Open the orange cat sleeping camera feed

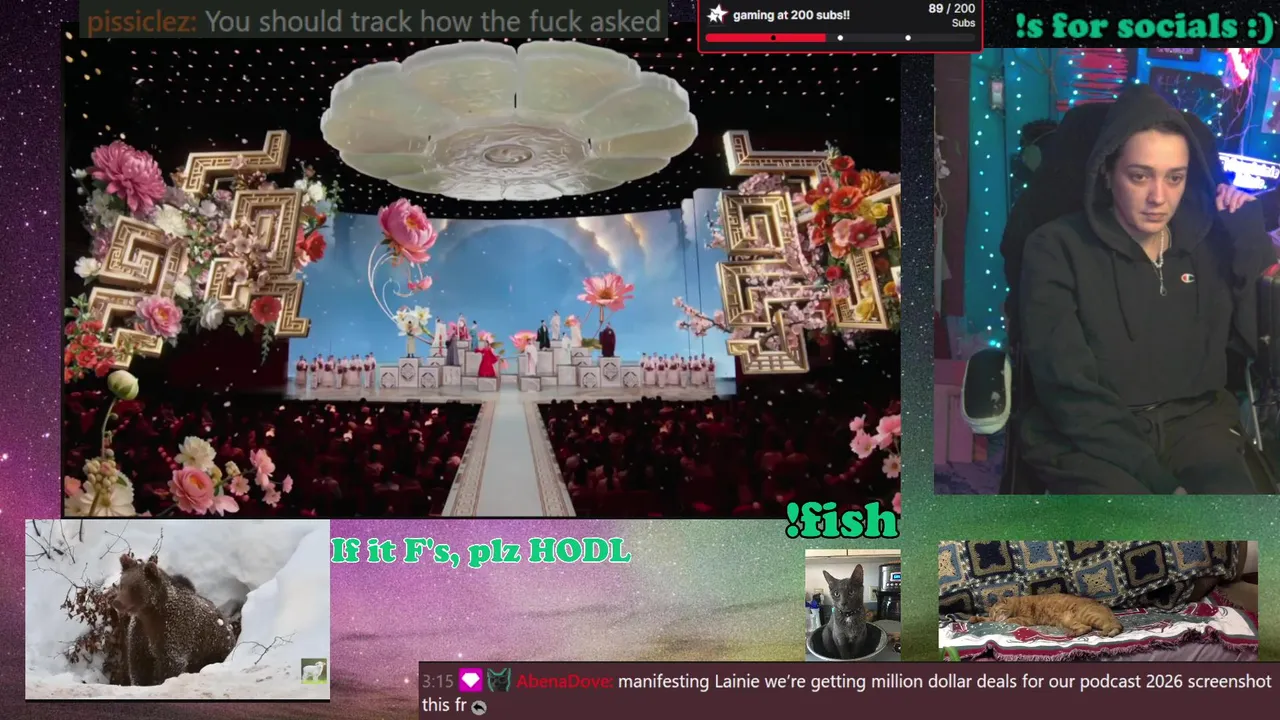[1098, 601]
